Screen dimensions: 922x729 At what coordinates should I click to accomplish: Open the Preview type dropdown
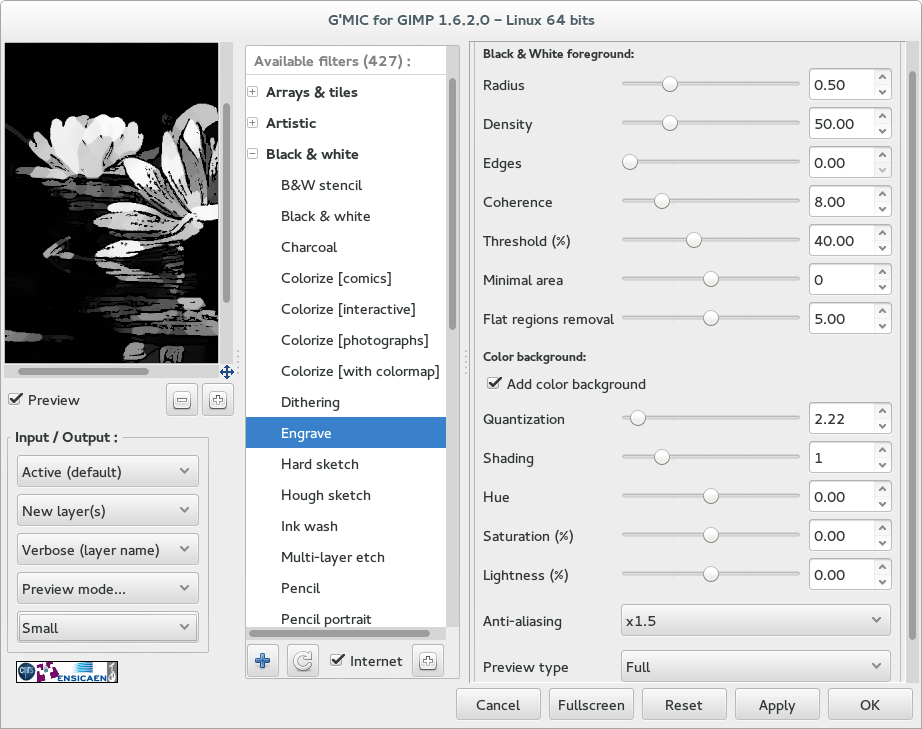755,667
